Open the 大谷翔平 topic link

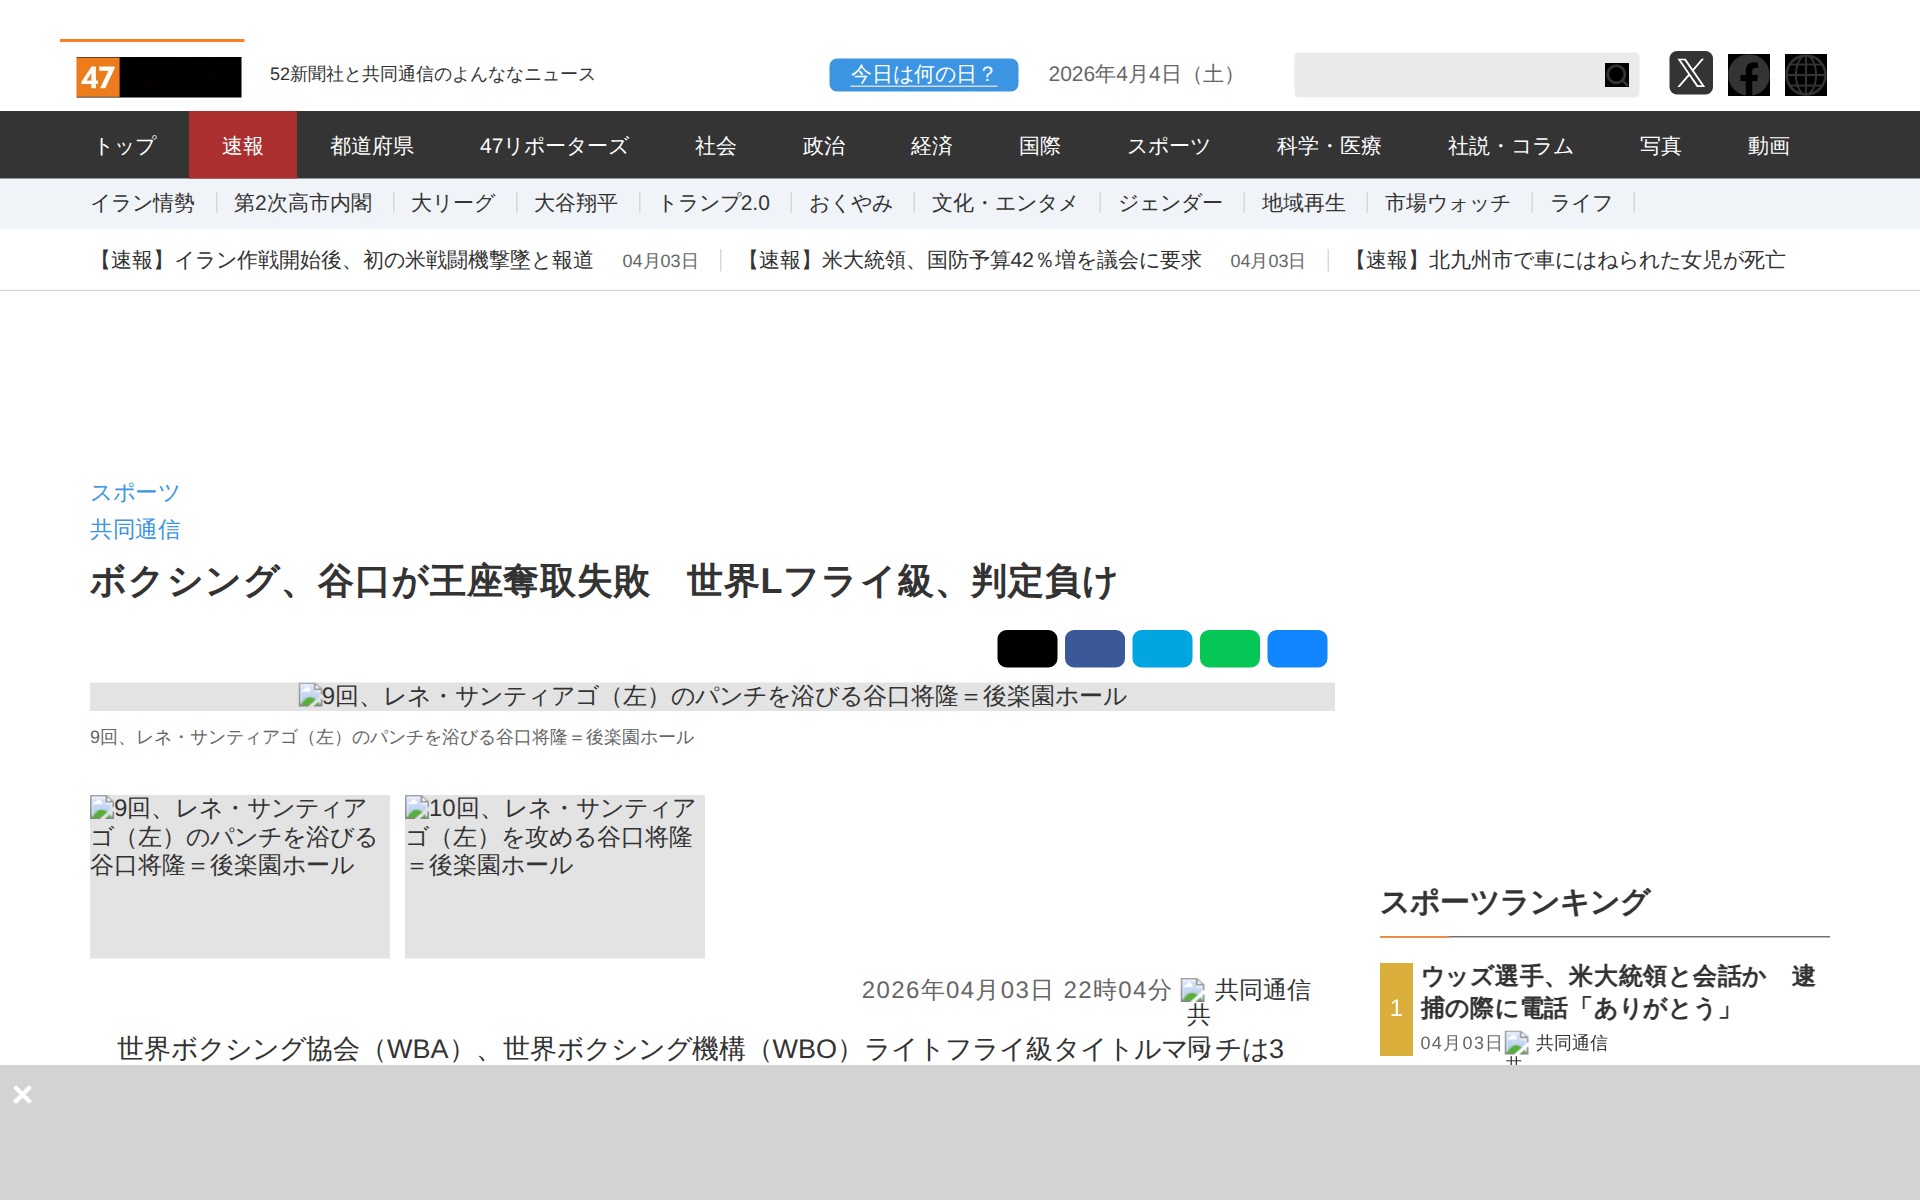[x=575, y=204]
